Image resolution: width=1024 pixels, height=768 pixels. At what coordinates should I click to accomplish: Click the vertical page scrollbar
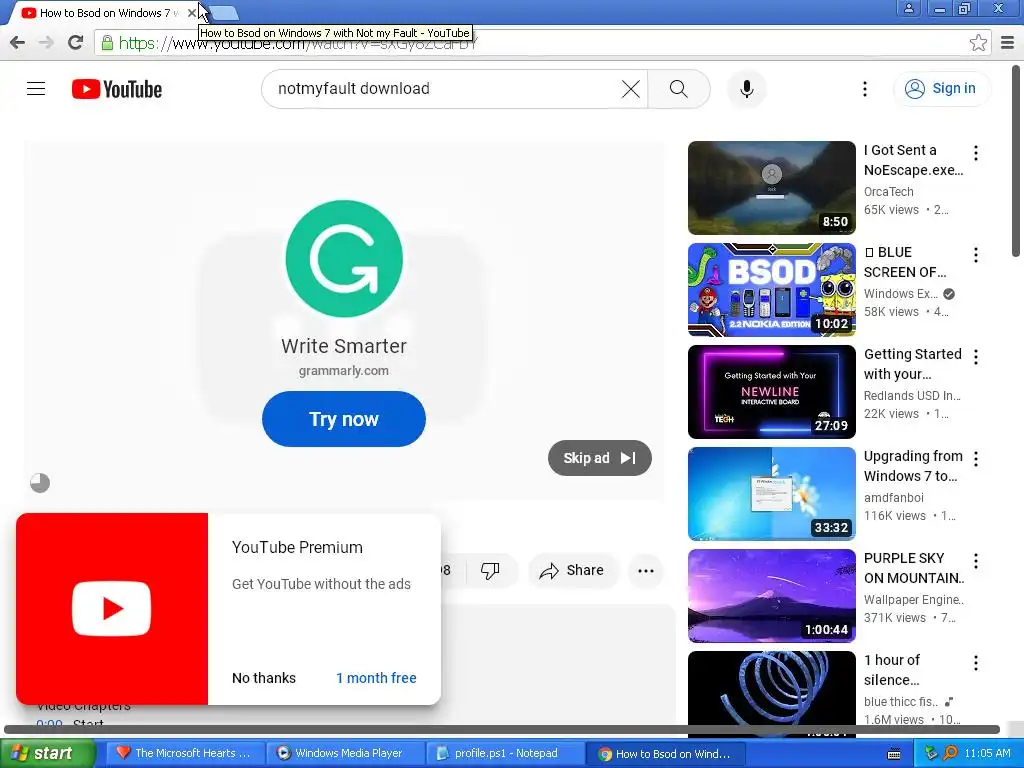[1016, 161]
